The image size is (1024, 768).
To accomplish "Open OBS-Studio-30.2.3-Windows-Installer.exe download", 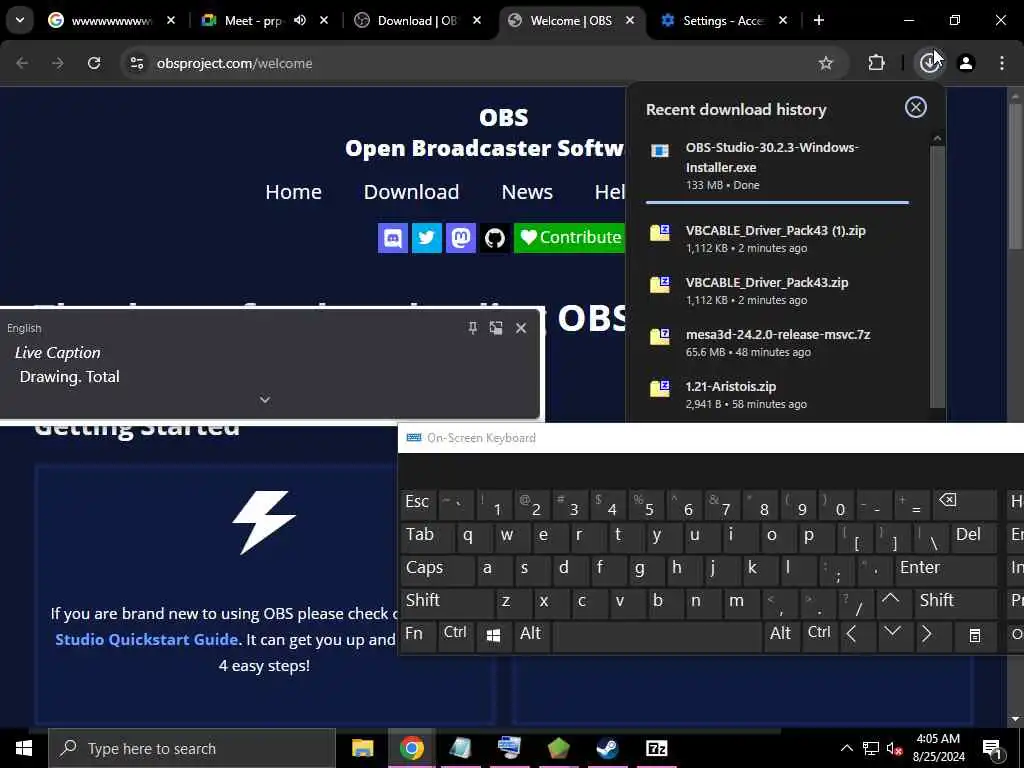I will tap(777, 165).
